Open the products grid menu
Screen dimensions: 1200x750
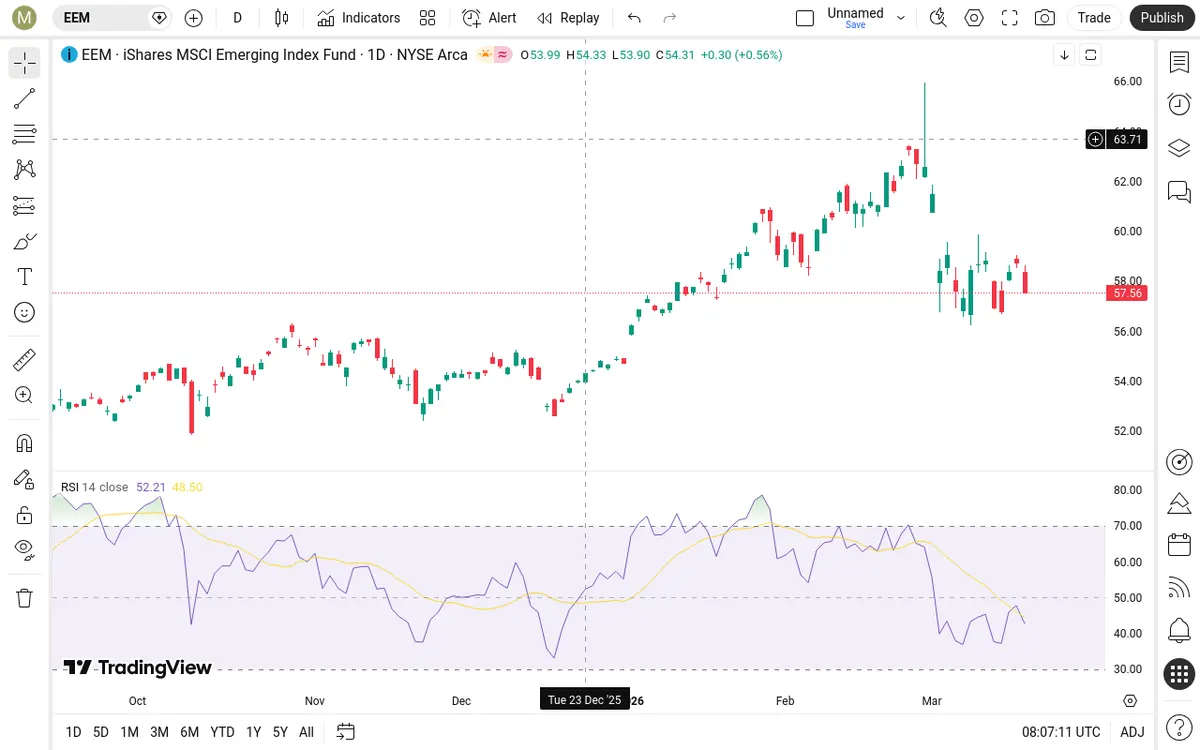point(1179,674)
